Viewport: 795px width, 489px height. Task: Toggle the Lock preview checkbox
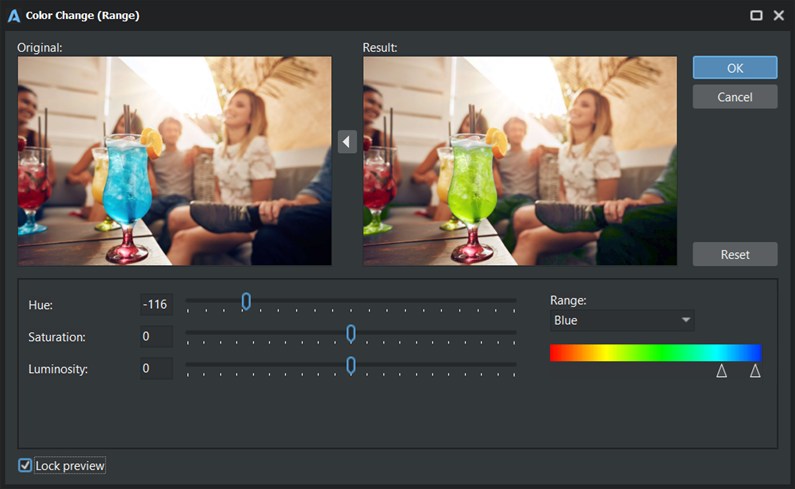[25, 465]
